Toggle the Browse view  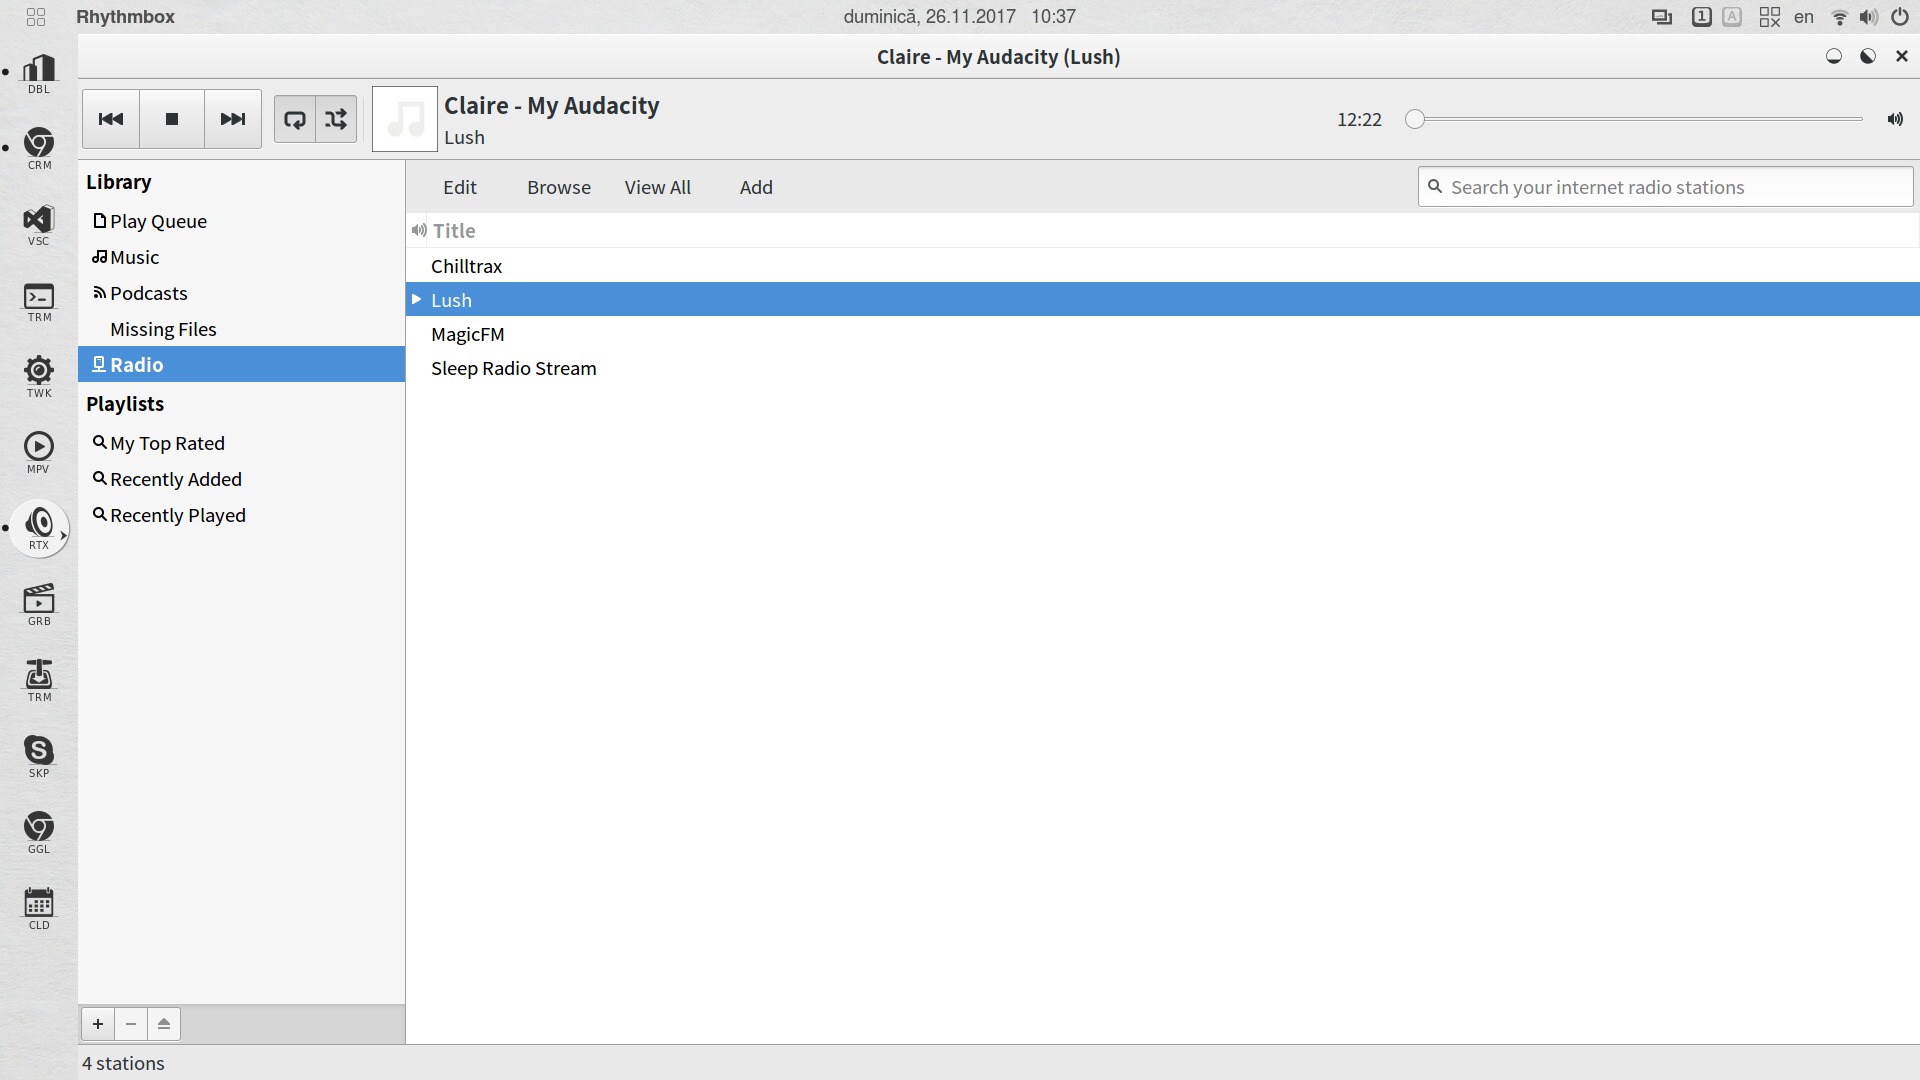(559, 187)
